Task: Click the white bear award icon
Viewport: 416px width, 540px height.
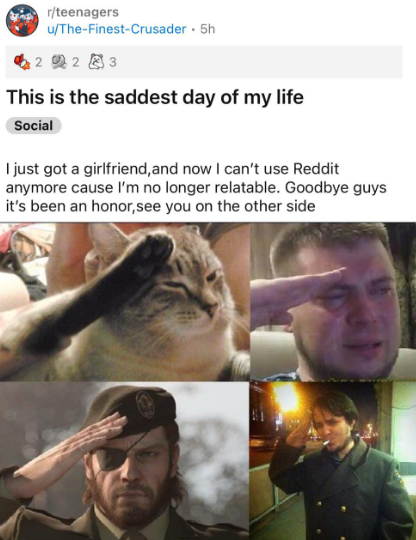Action: coord(96,62)
